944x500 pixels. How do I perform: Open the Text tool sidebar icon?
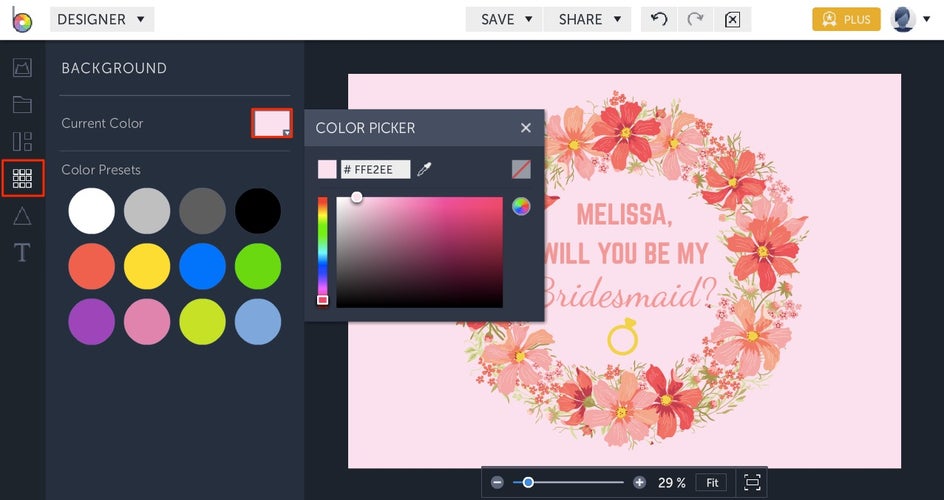(x=22, y=253)
